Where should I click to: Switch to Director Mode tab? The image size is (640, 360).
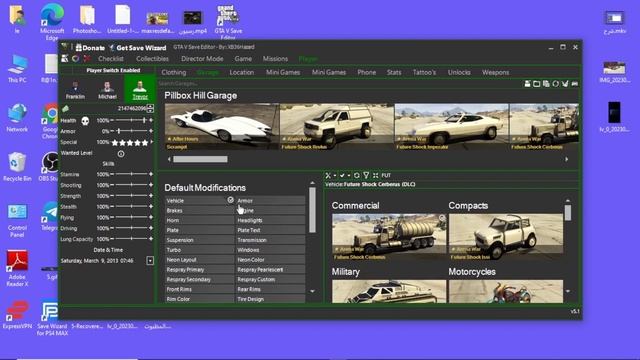tap(202, 59)
